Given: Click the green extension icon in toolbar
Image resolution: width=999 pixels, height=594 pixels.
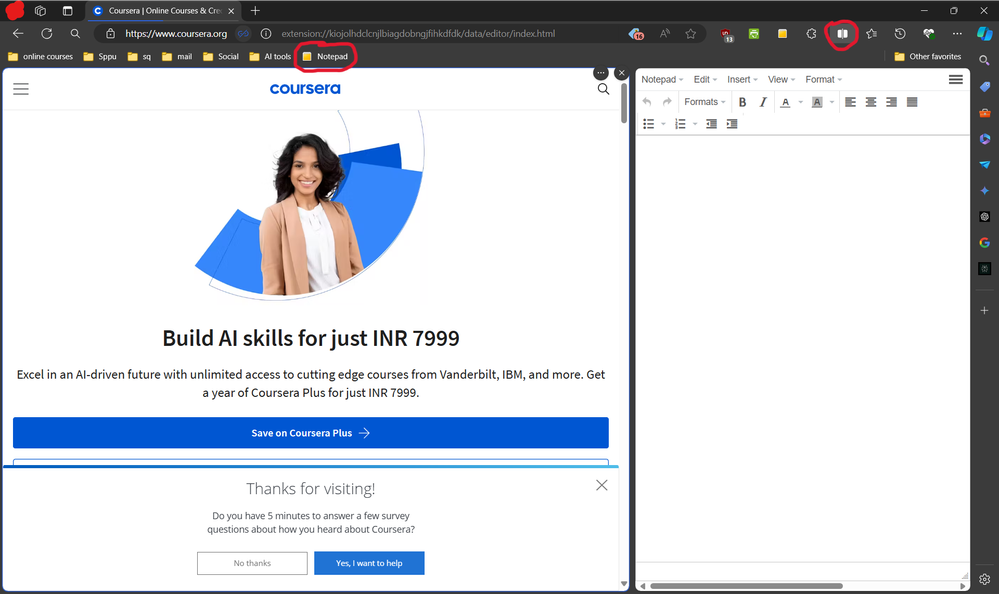Looking at the screenshot, I should pyautogui.click(x=754, y=34).
